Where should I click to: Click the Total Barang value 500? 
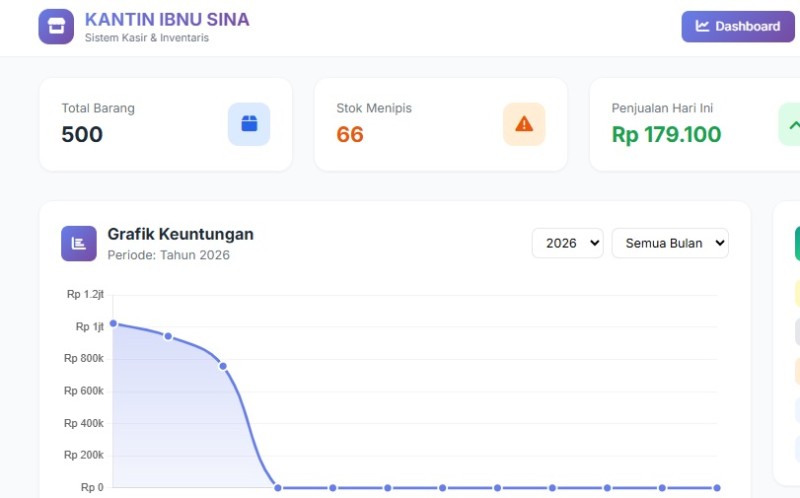click(82, 134)
